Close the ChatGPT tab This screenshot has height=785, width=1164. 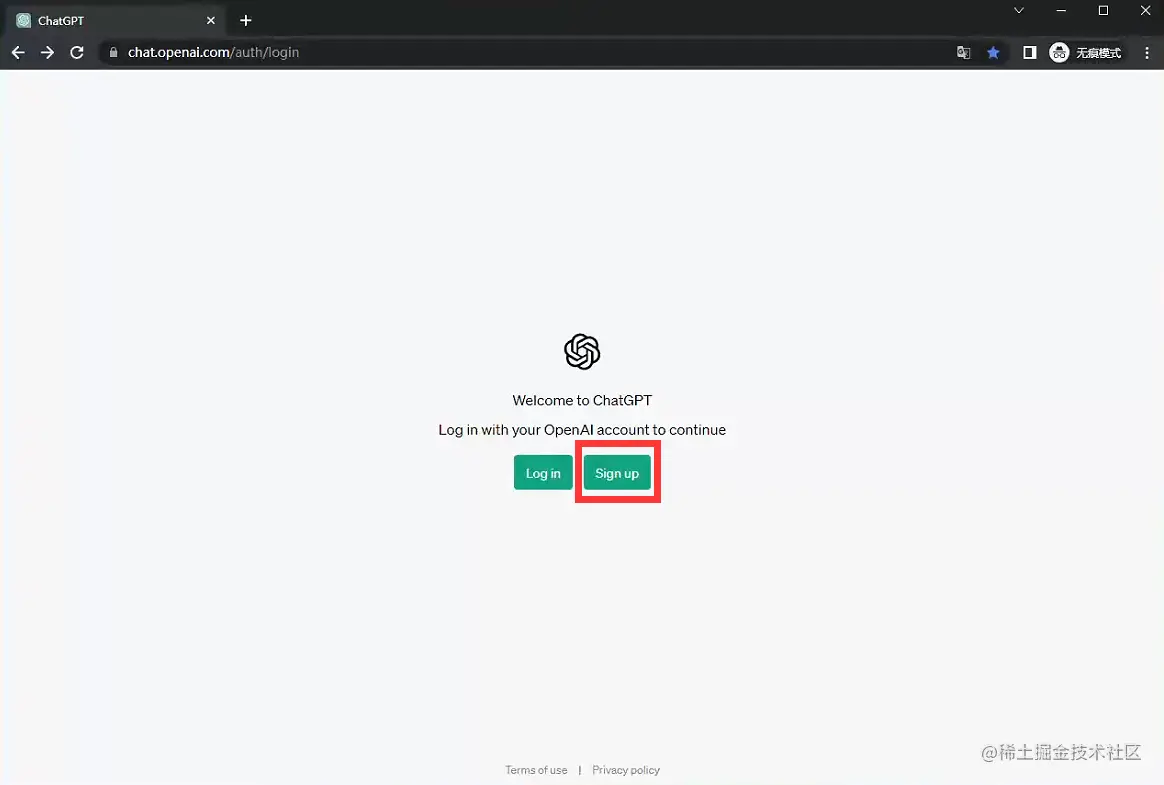point(211,21)
